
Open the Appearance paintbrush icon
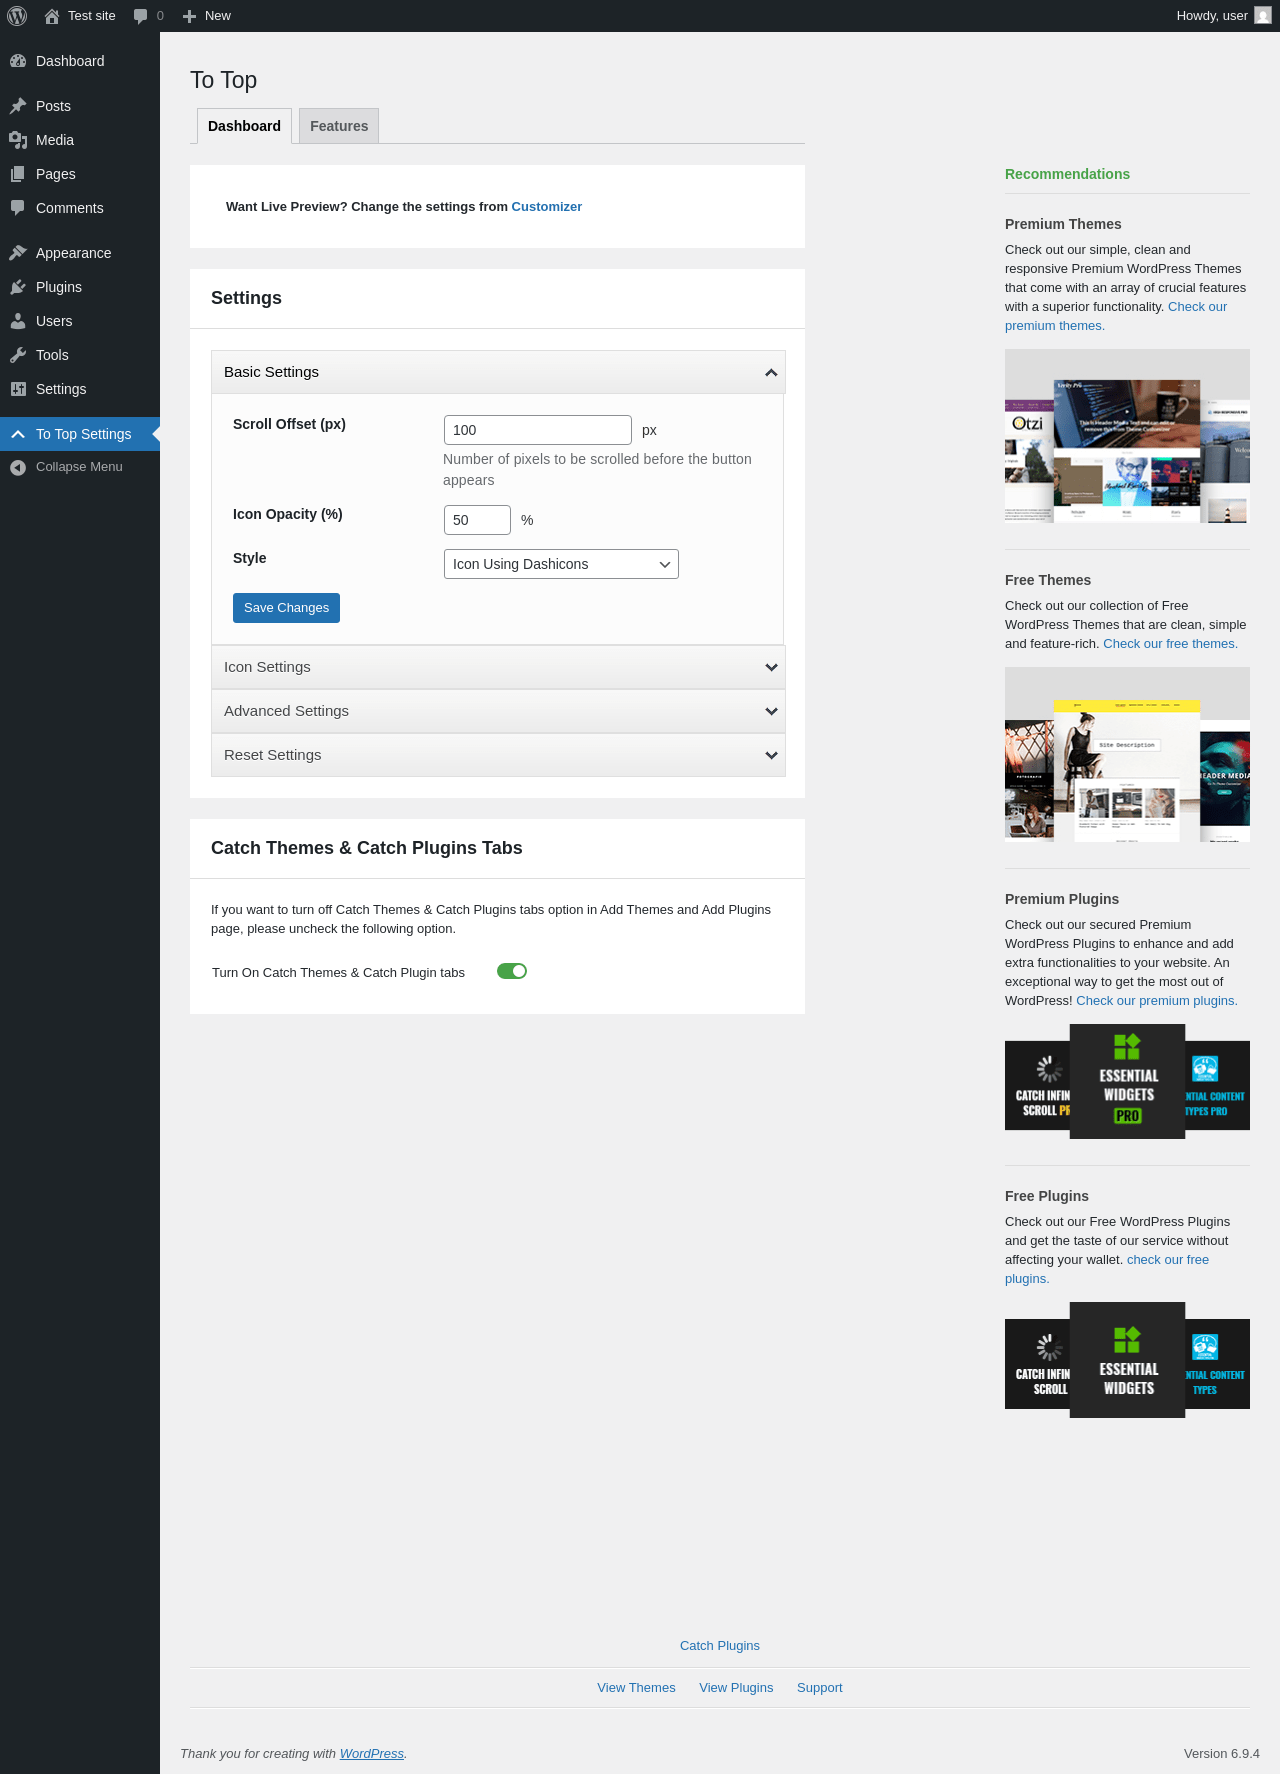click(18, 253)
